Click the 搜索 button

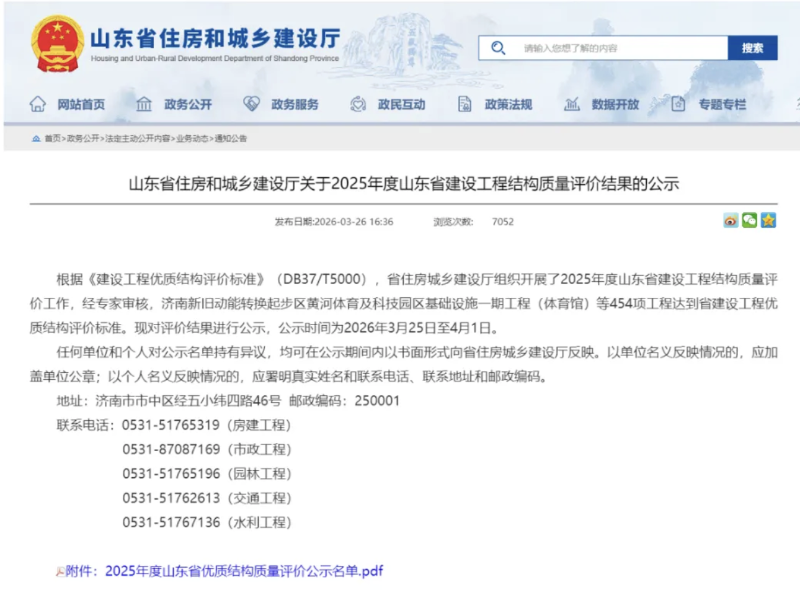pyautogui.click(x=753, y=48)
